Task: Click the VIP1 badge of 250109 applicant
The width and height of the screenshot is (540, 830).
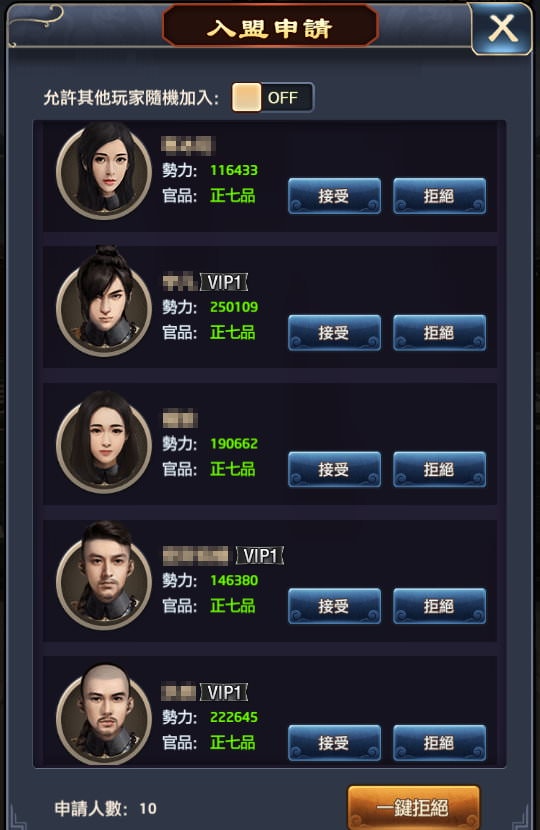Action: pos(224,282)
